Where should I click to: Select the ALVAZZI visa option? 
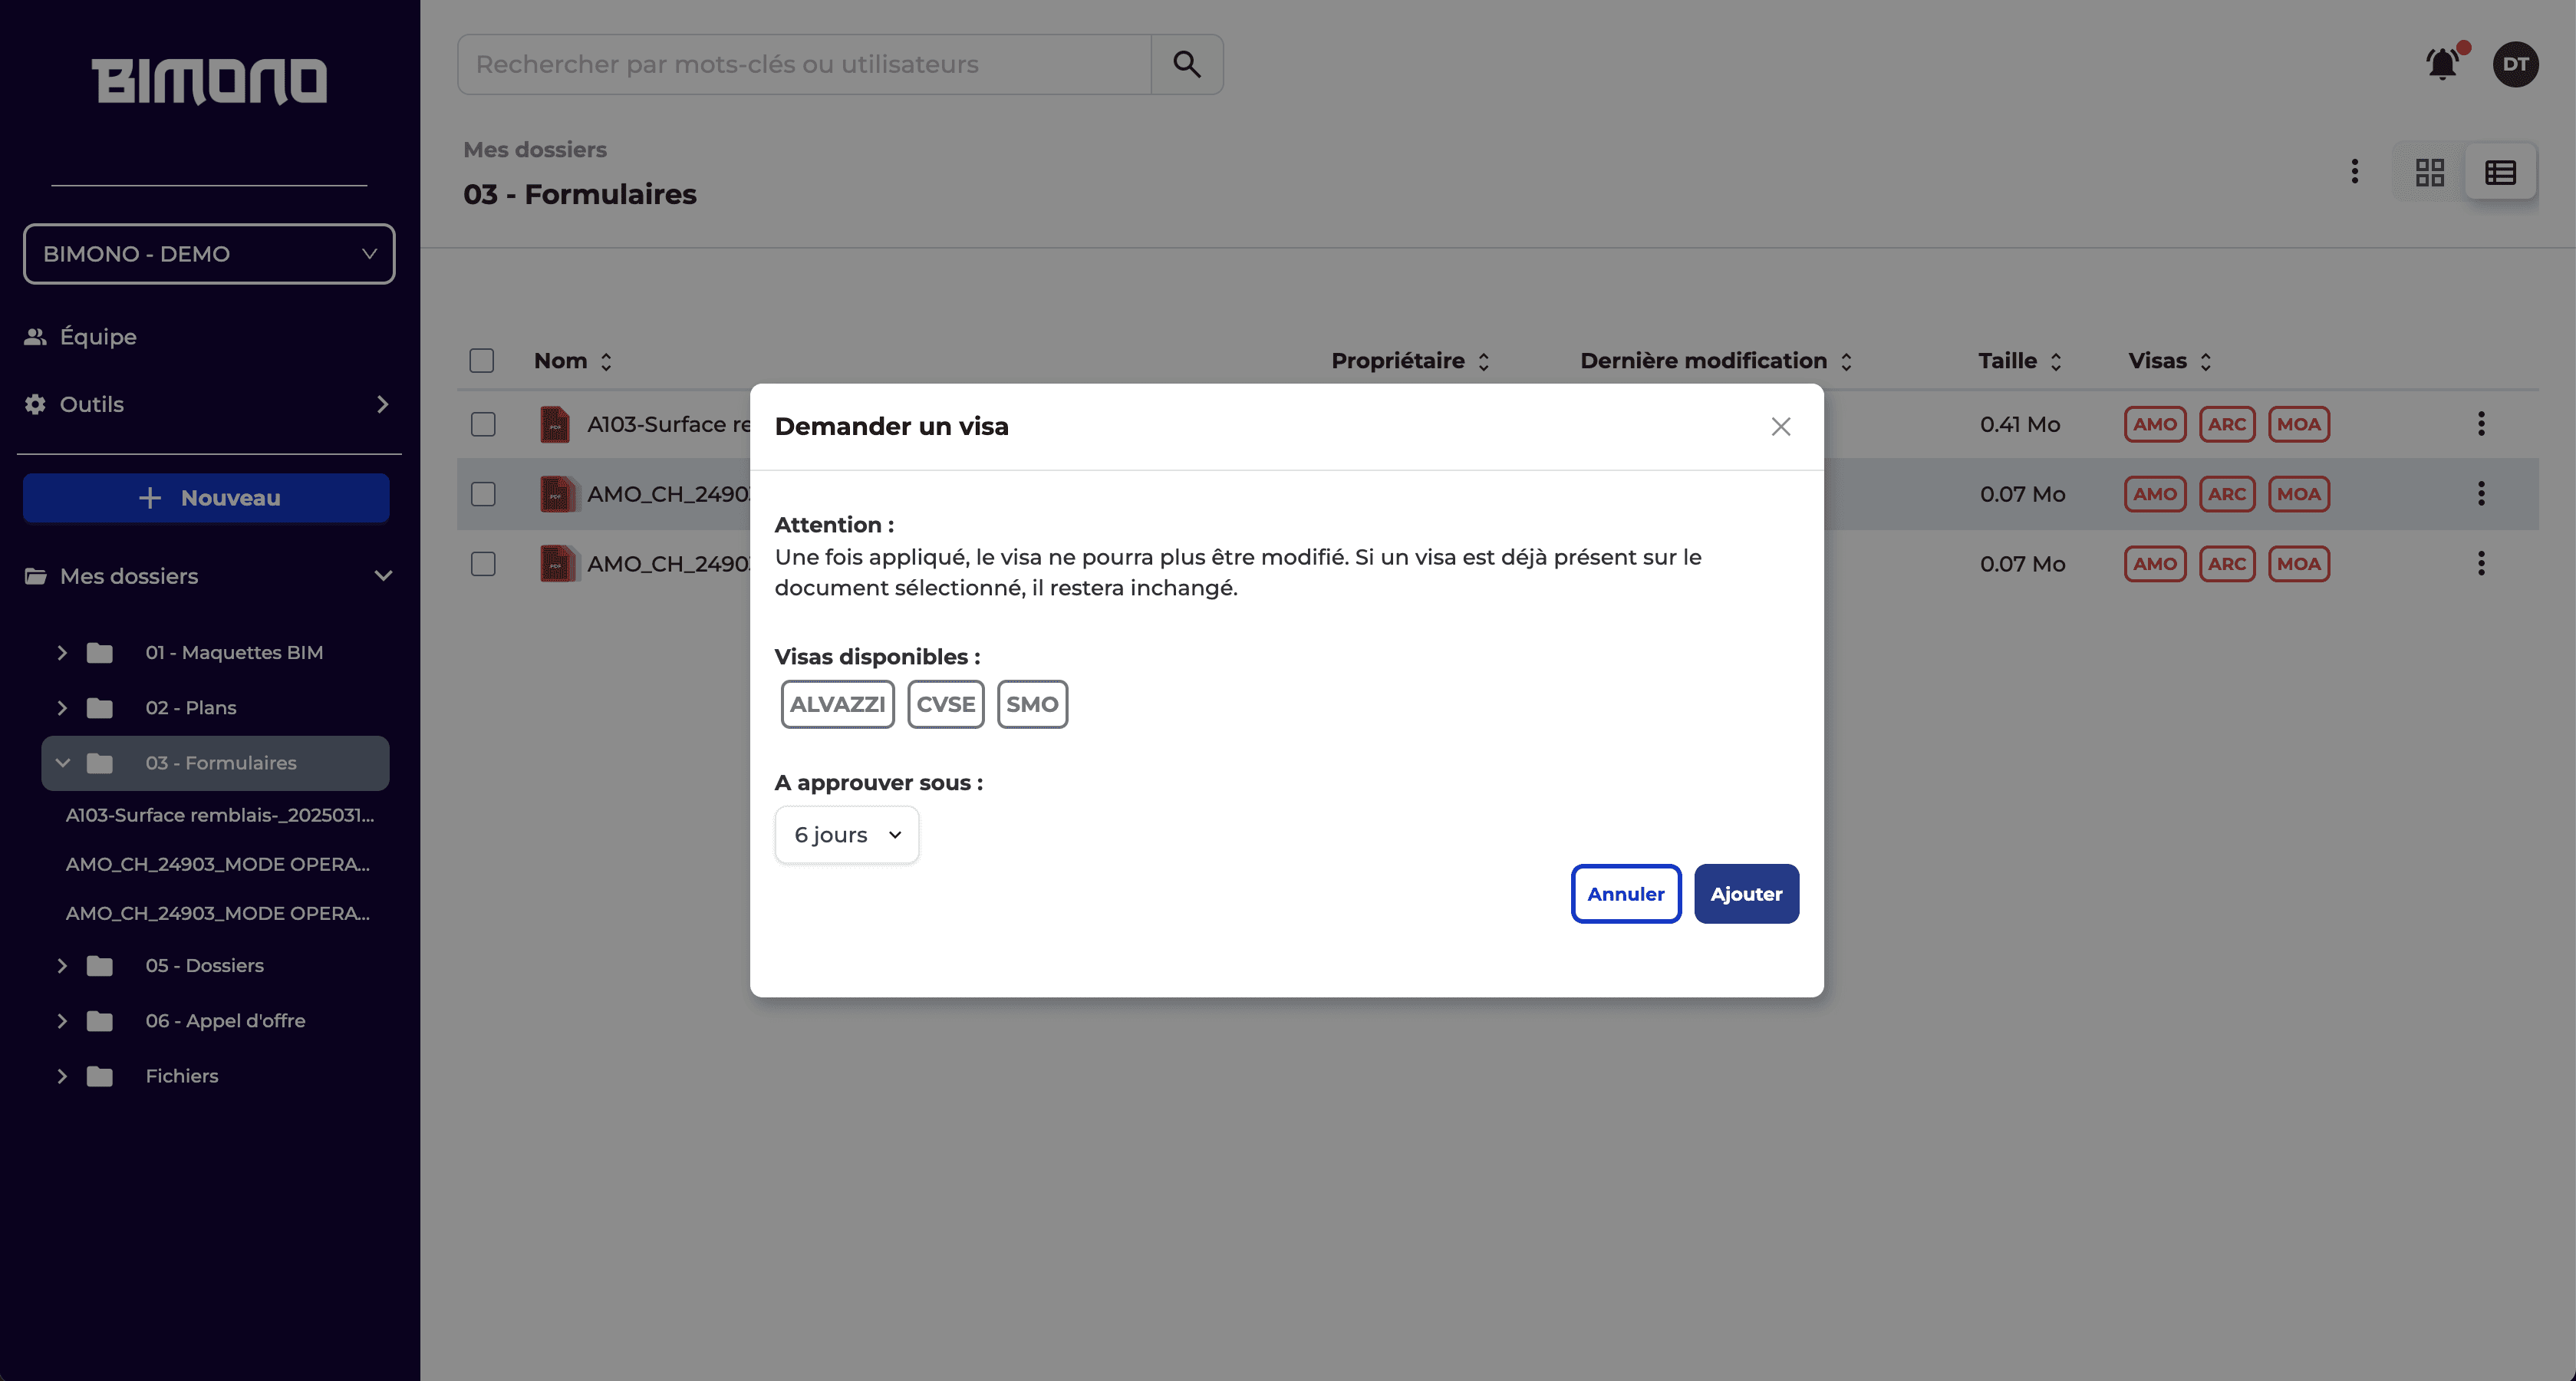[x=837, y=704]
